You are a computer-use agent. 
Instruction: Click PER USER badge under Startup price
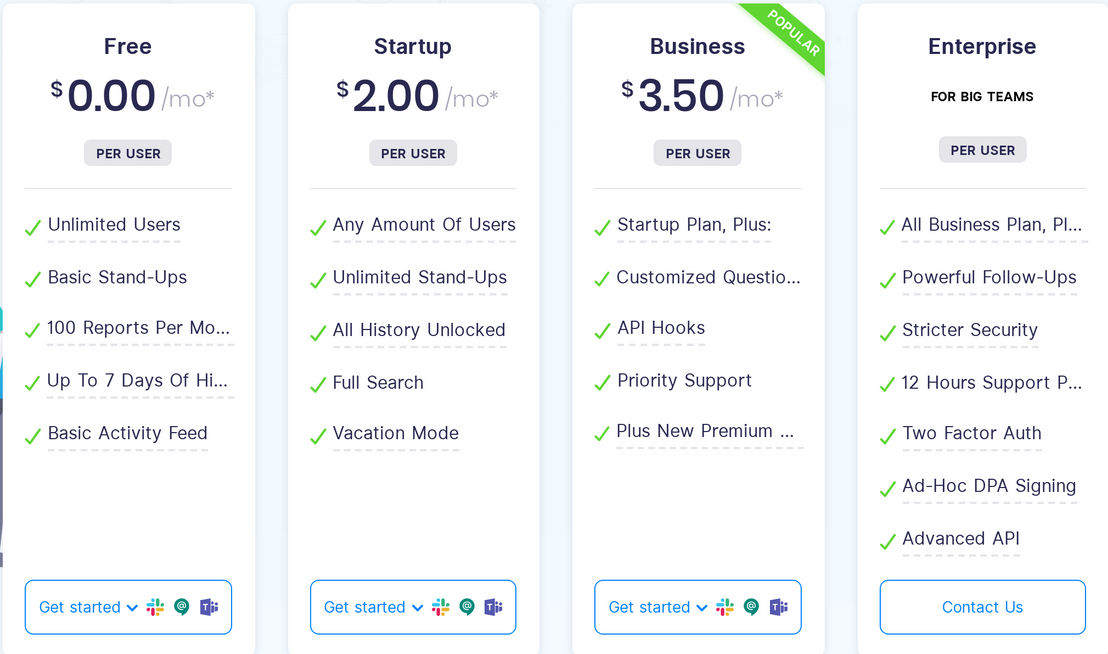[x=413, y=153]
